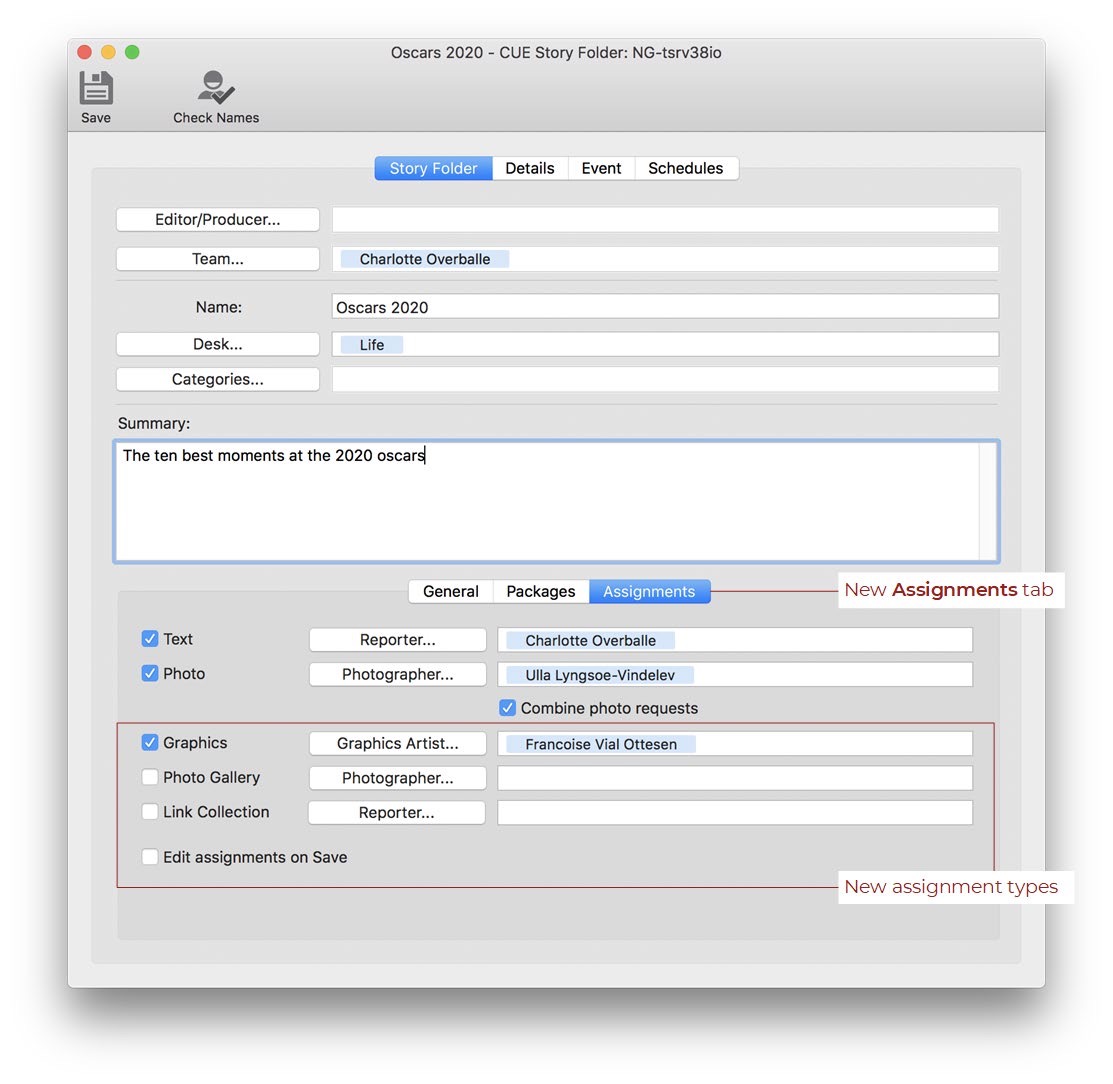Click the Check Names icon
The height and width of the screenshot is (1084, 1113).
[216, 88]
